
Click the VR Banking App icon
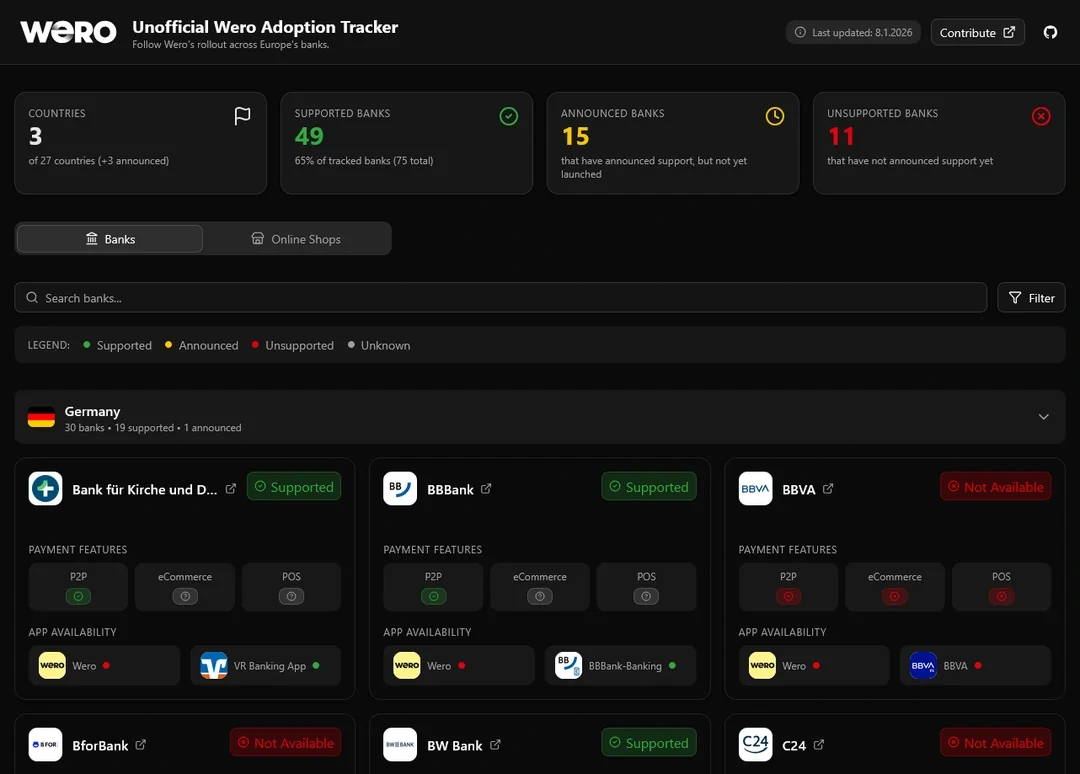pos(214,666)
